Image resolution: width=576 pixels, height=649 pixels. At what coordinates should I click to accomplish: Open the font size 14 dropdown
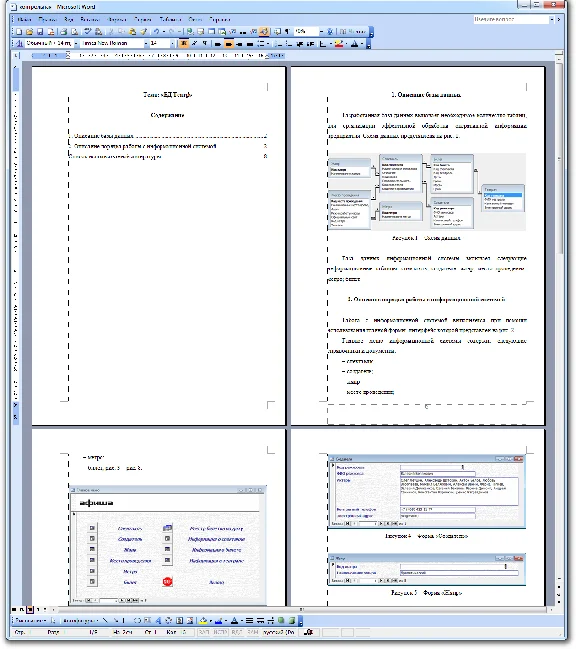[173, 43]
